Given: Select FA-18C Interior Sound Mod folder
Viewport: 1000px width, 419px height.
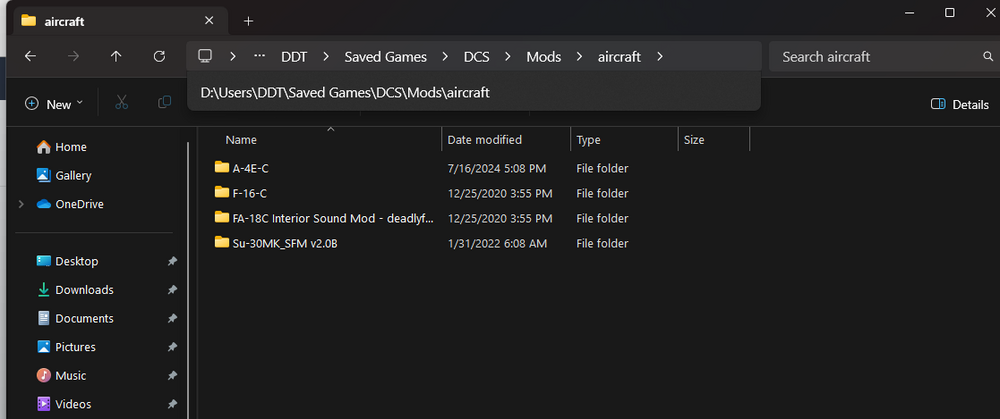Looking at the screenshot, I should 333,218.
